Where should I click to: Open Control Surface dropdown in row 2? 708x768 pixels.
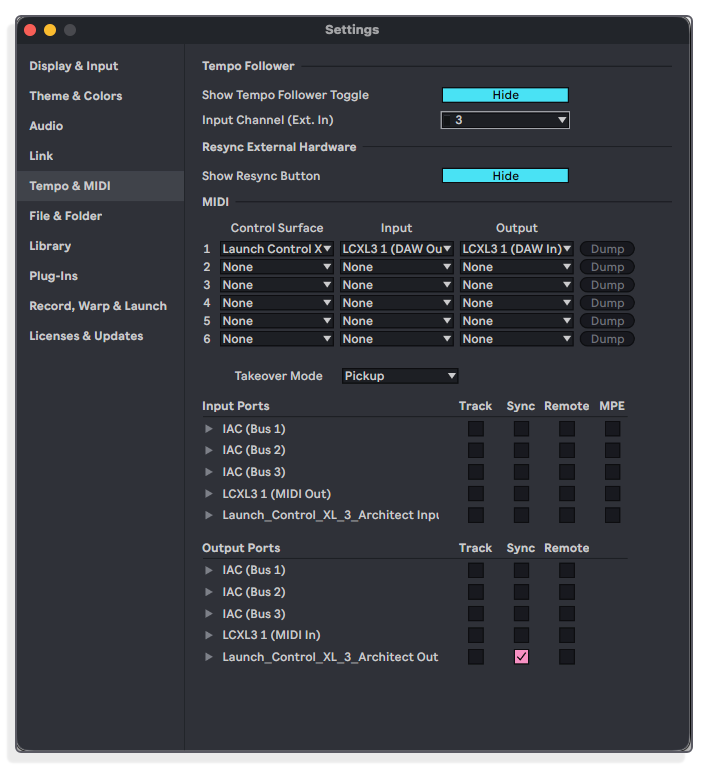[277, 267]
